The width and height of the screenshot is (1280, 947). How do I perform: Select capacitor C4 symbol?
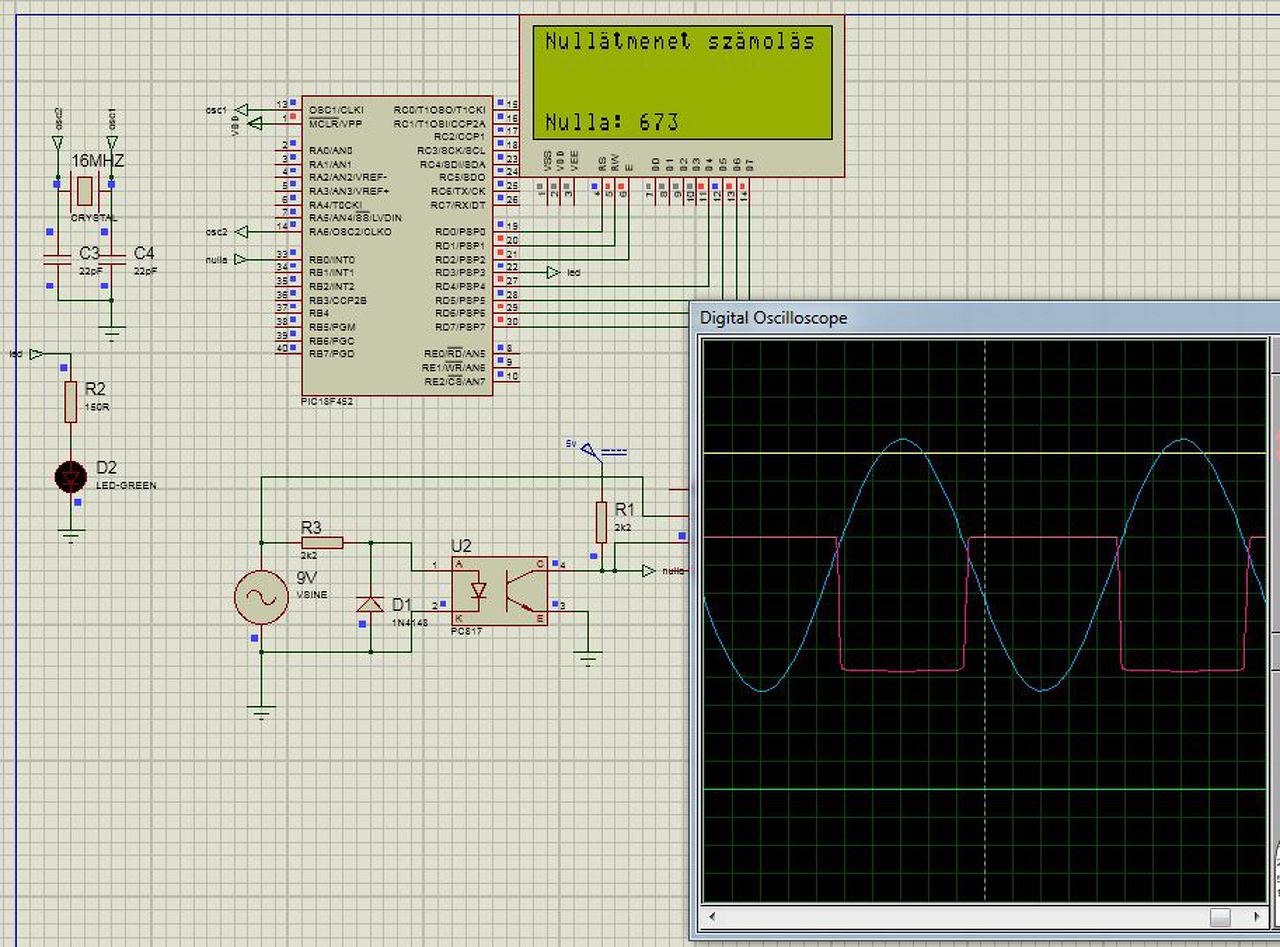point(112,259)
